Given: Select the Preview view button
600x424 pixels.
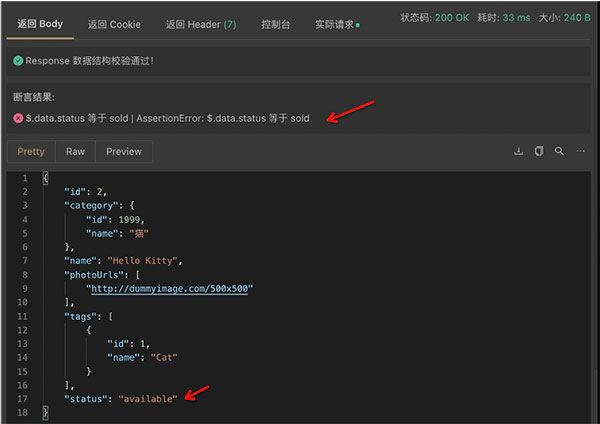Looking at the screenshot, I should tap(124, 152).
